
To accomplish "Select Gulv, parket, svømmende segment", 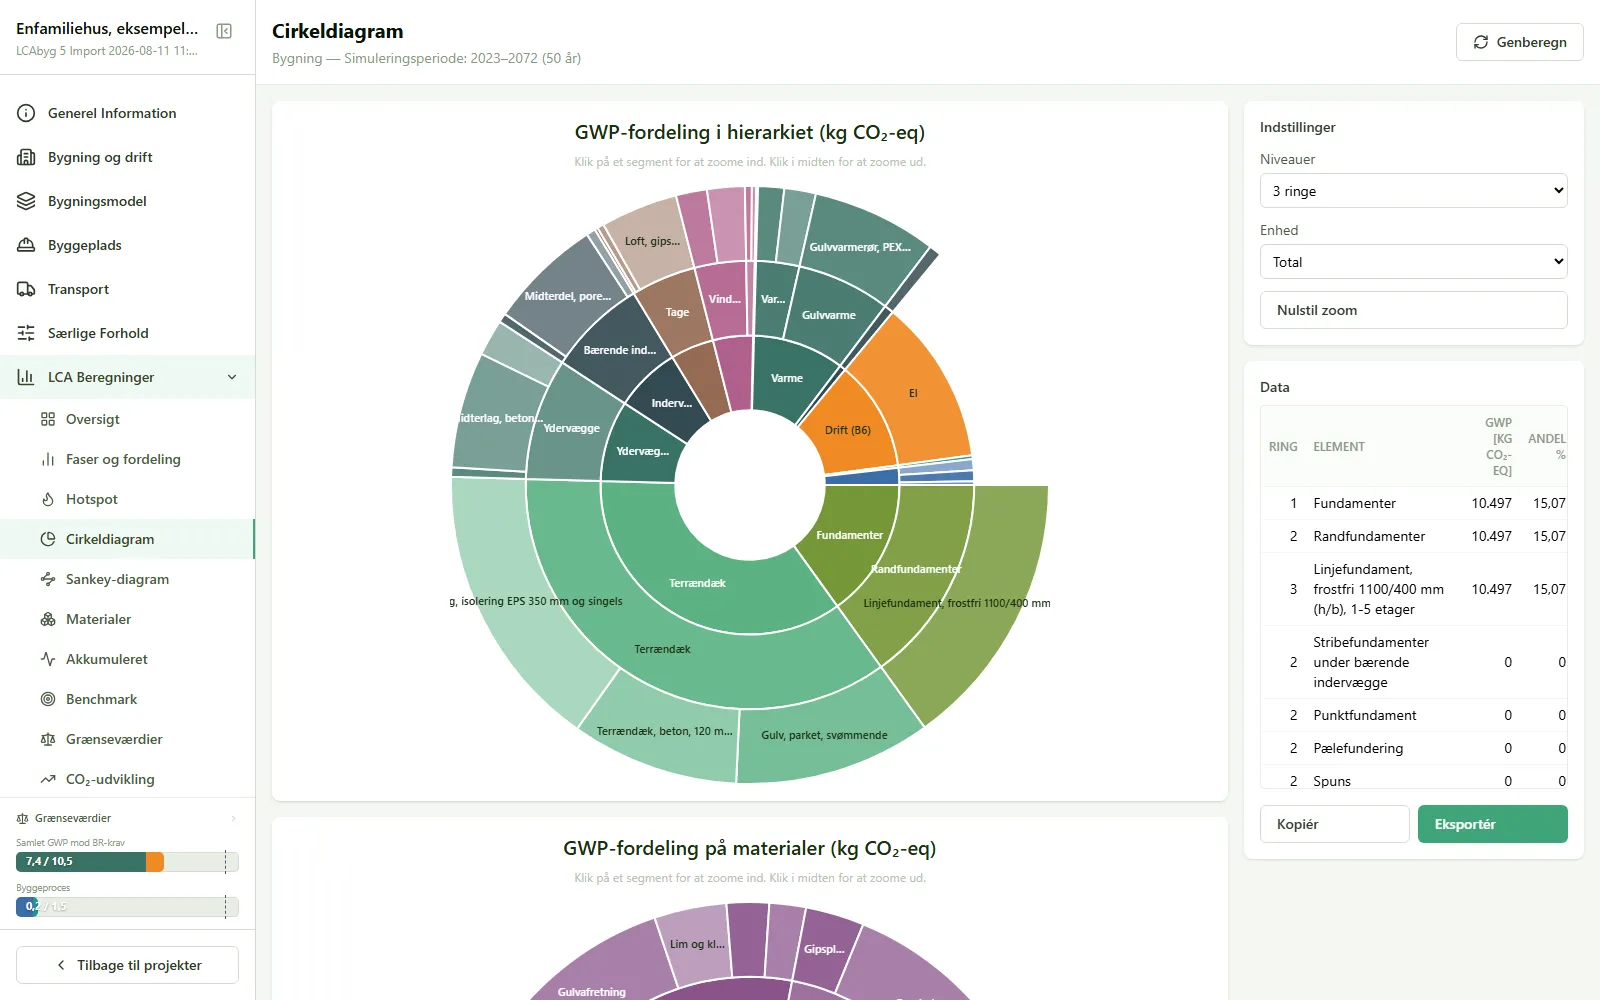I will [824, 735].
